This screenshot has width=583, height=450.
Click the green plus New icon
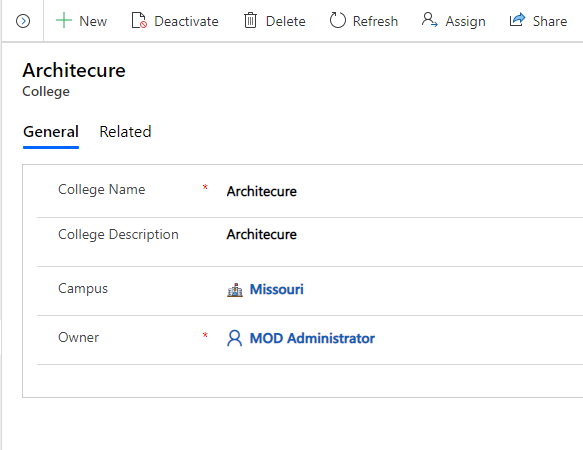click(64, 20)
